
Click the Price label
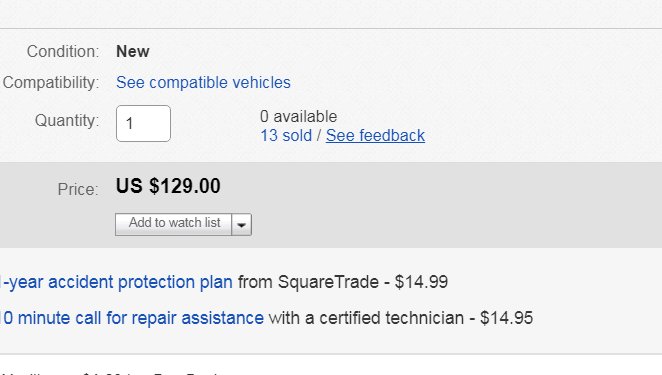78,189
